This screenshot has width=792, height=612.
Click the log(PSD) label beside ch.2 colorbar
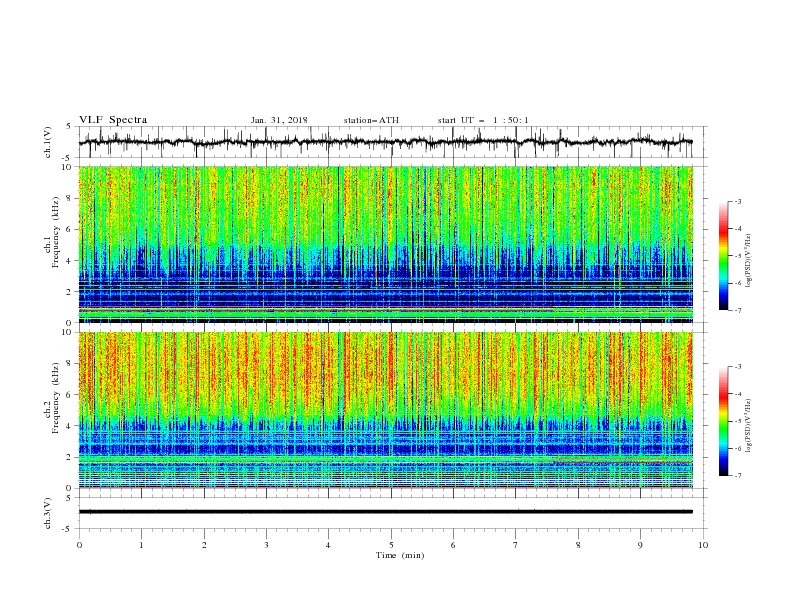[x=749, y=426]
